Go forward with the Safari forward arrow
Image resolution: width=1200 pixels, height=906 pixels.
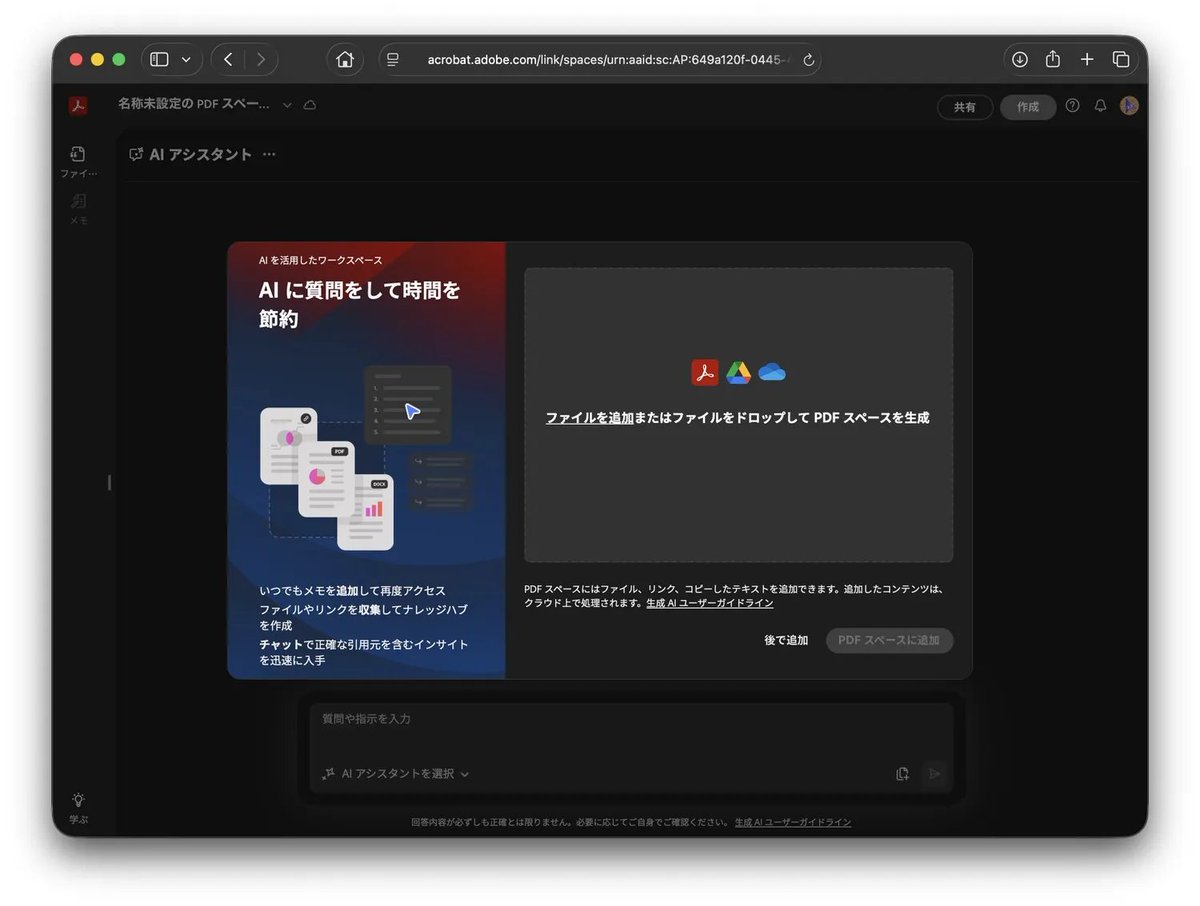(261, 59)
